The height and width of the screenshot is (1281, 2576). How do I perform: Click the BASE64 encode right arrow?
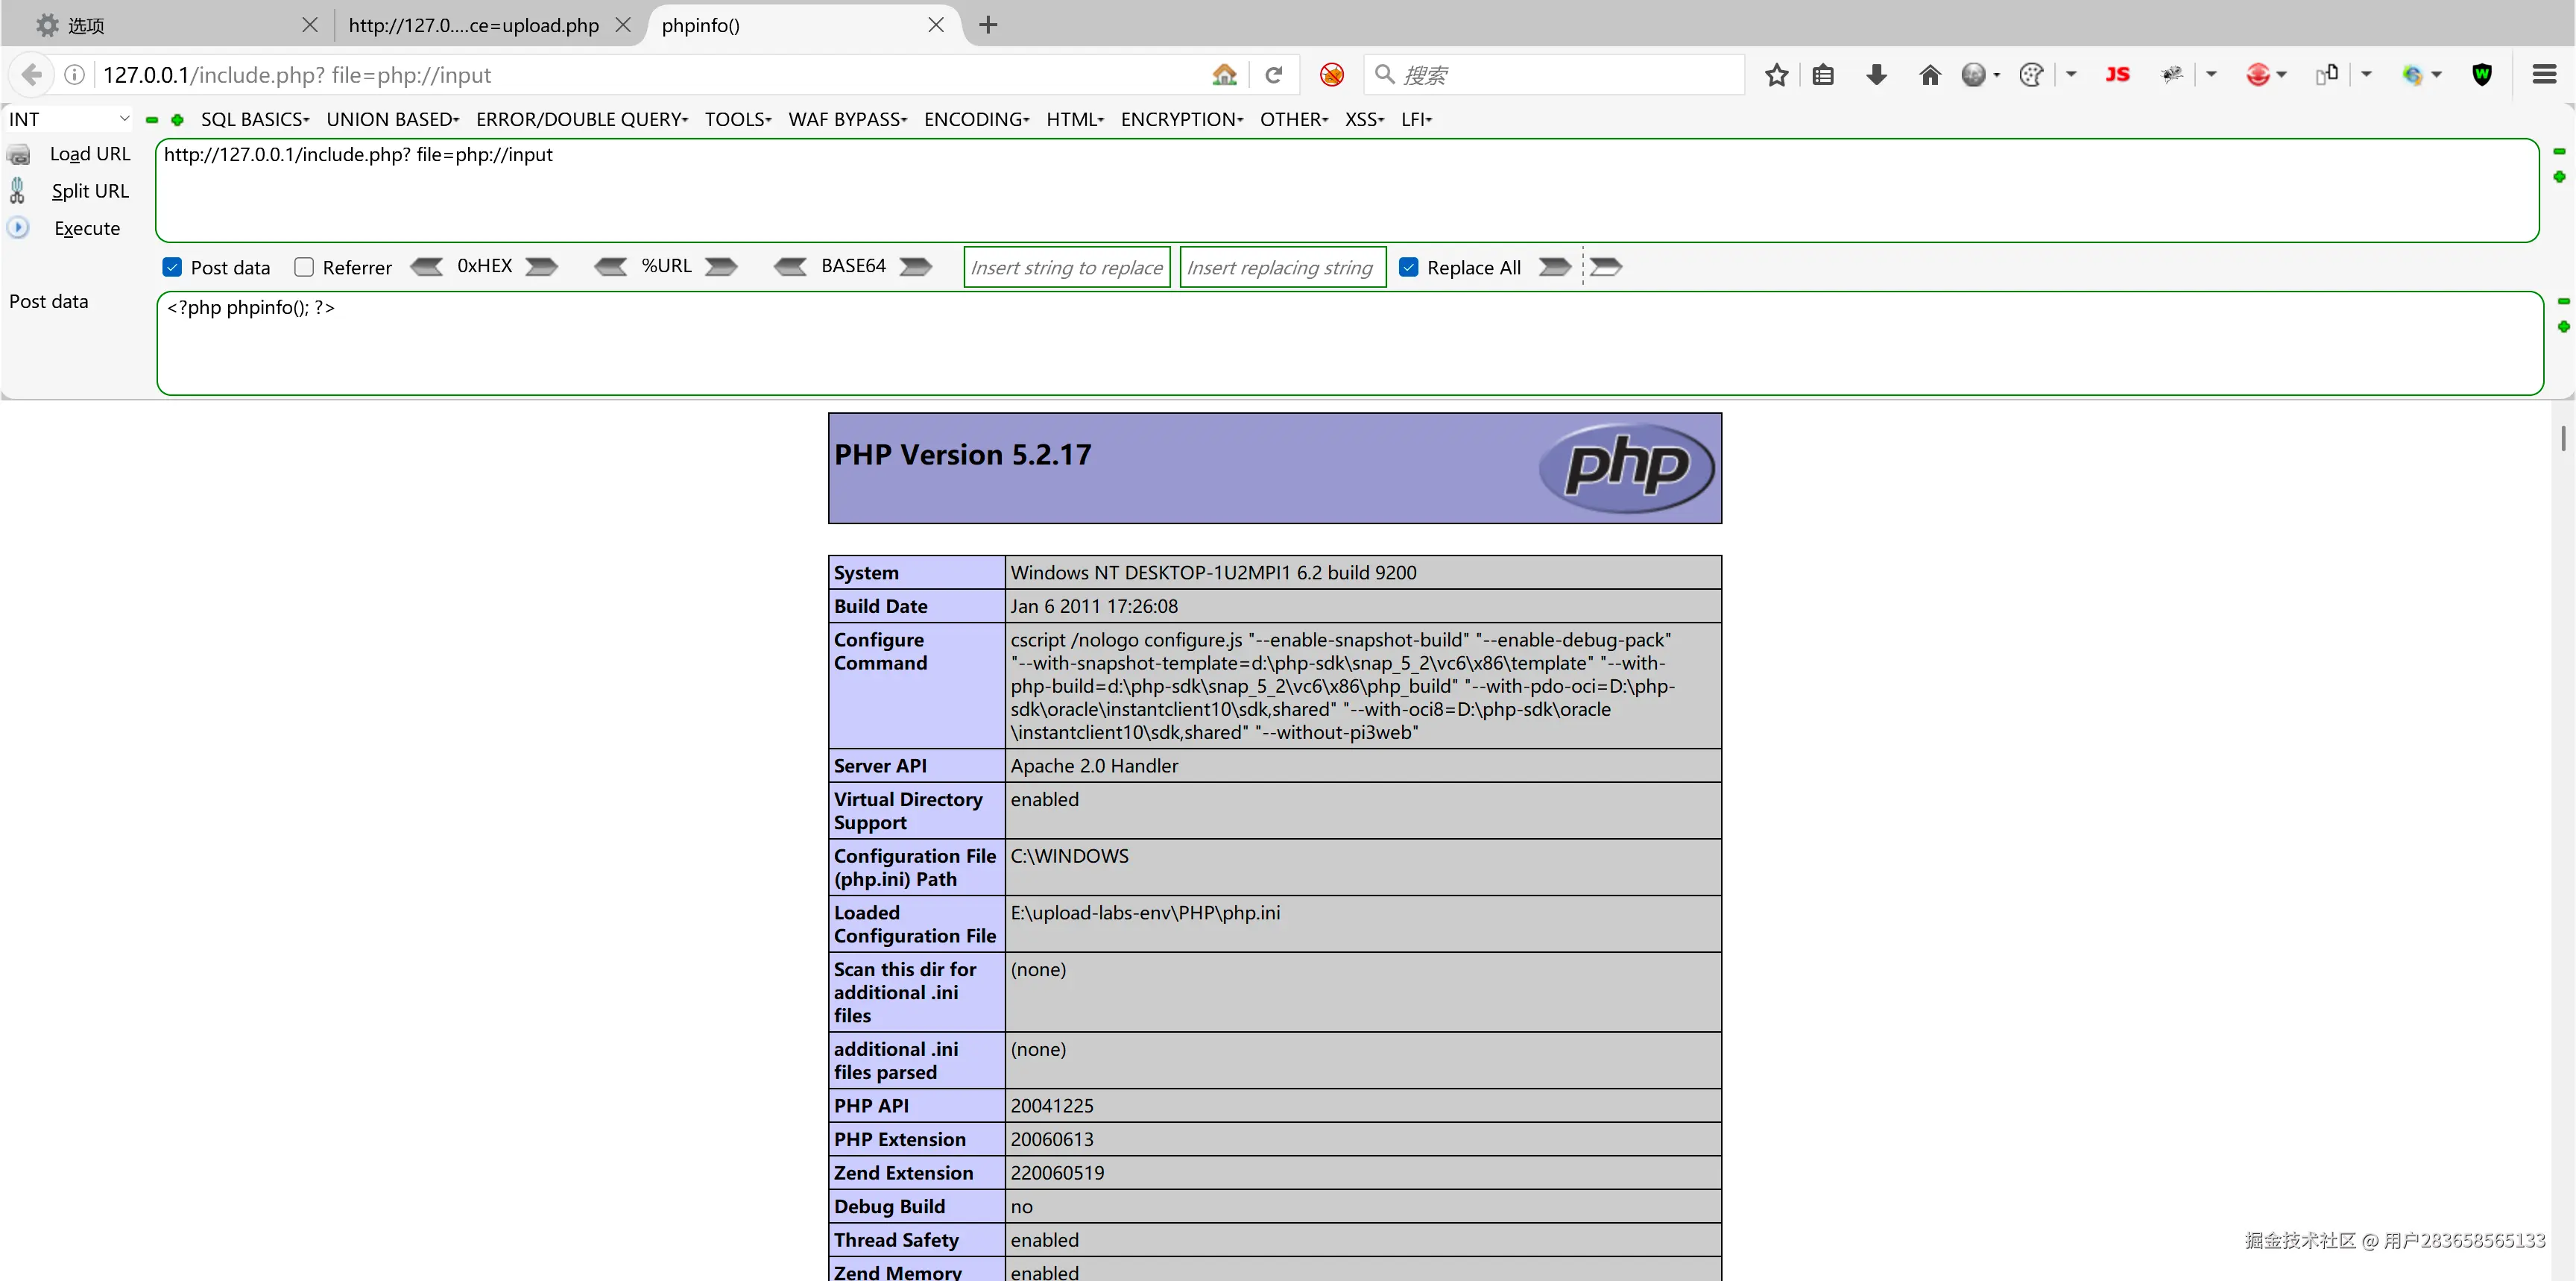pyautogui.click(x=915, y=267)
